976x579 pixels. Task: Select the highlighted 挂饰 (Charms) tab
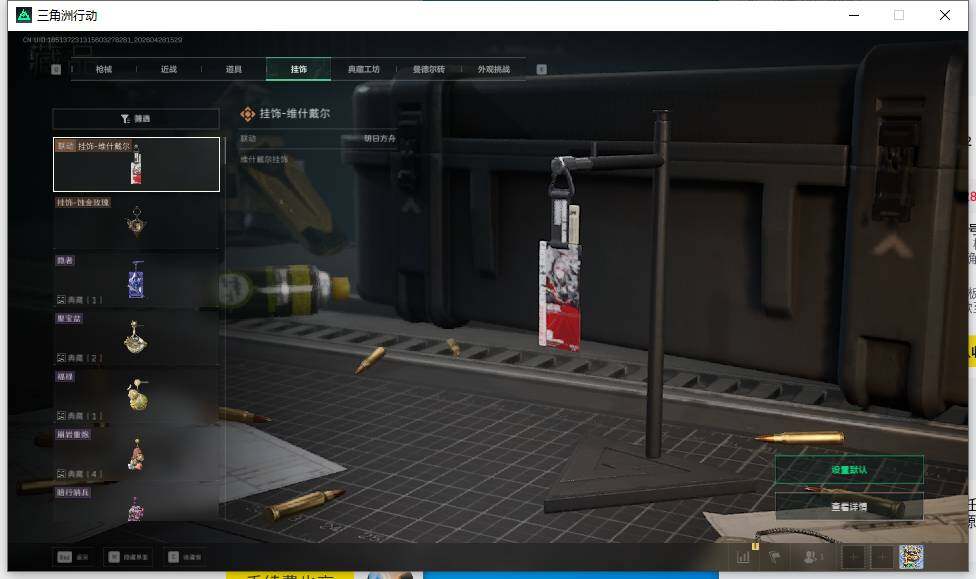tap(298, 69)
